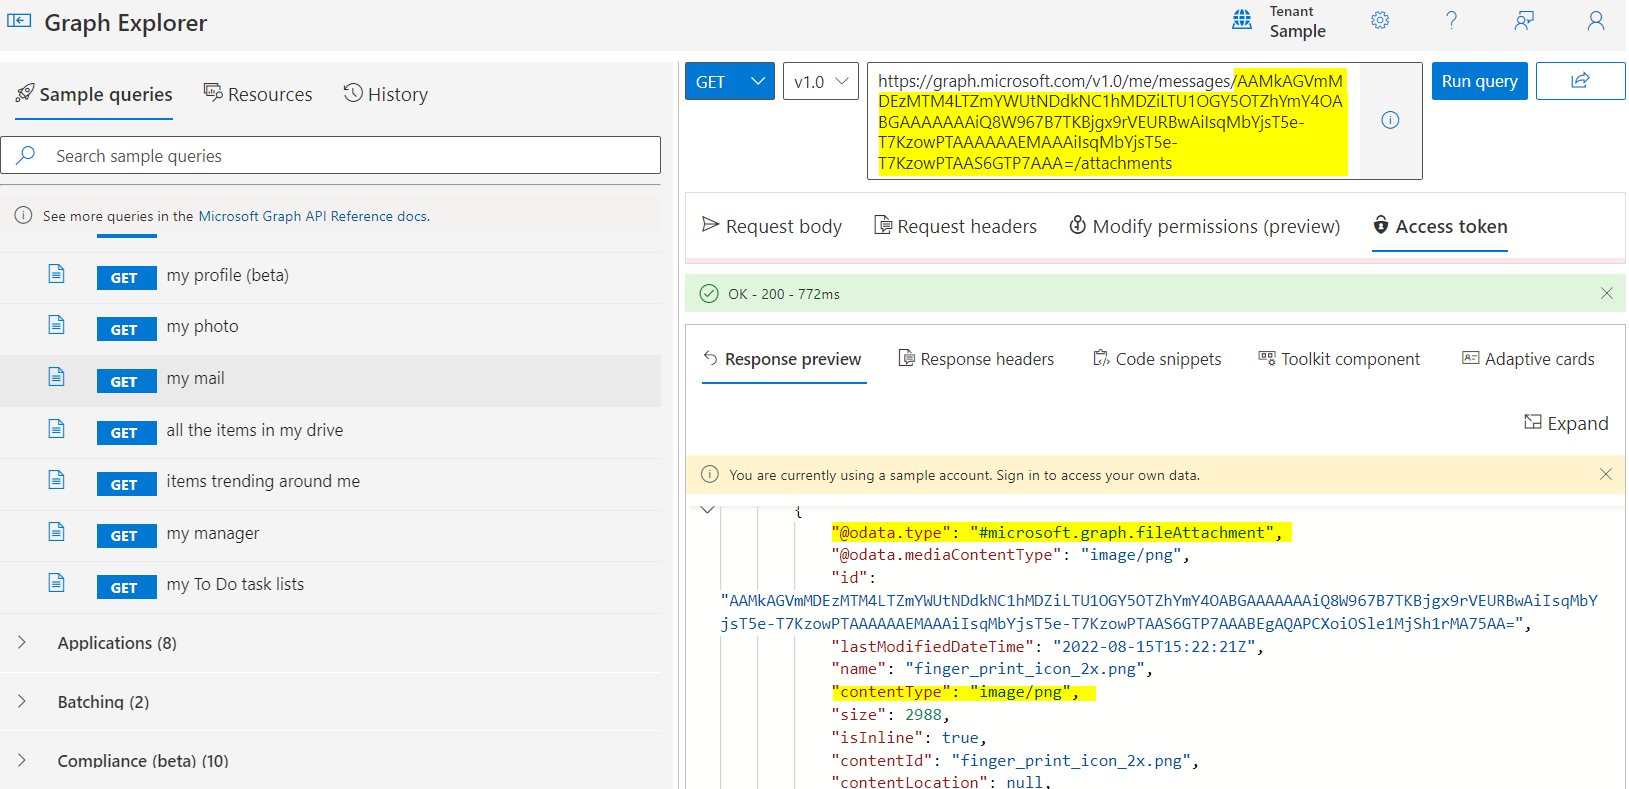Click the search magnifier icon
This screenshot has height=789, width=1629.
26,155
